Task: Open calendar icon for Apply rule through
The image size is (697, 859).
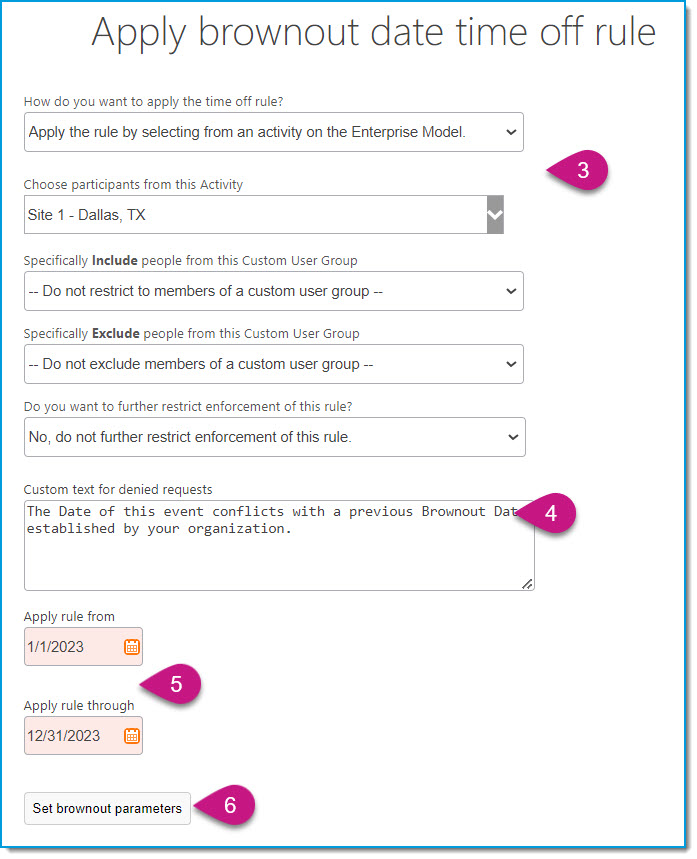Action: click(x=132, y=736)
